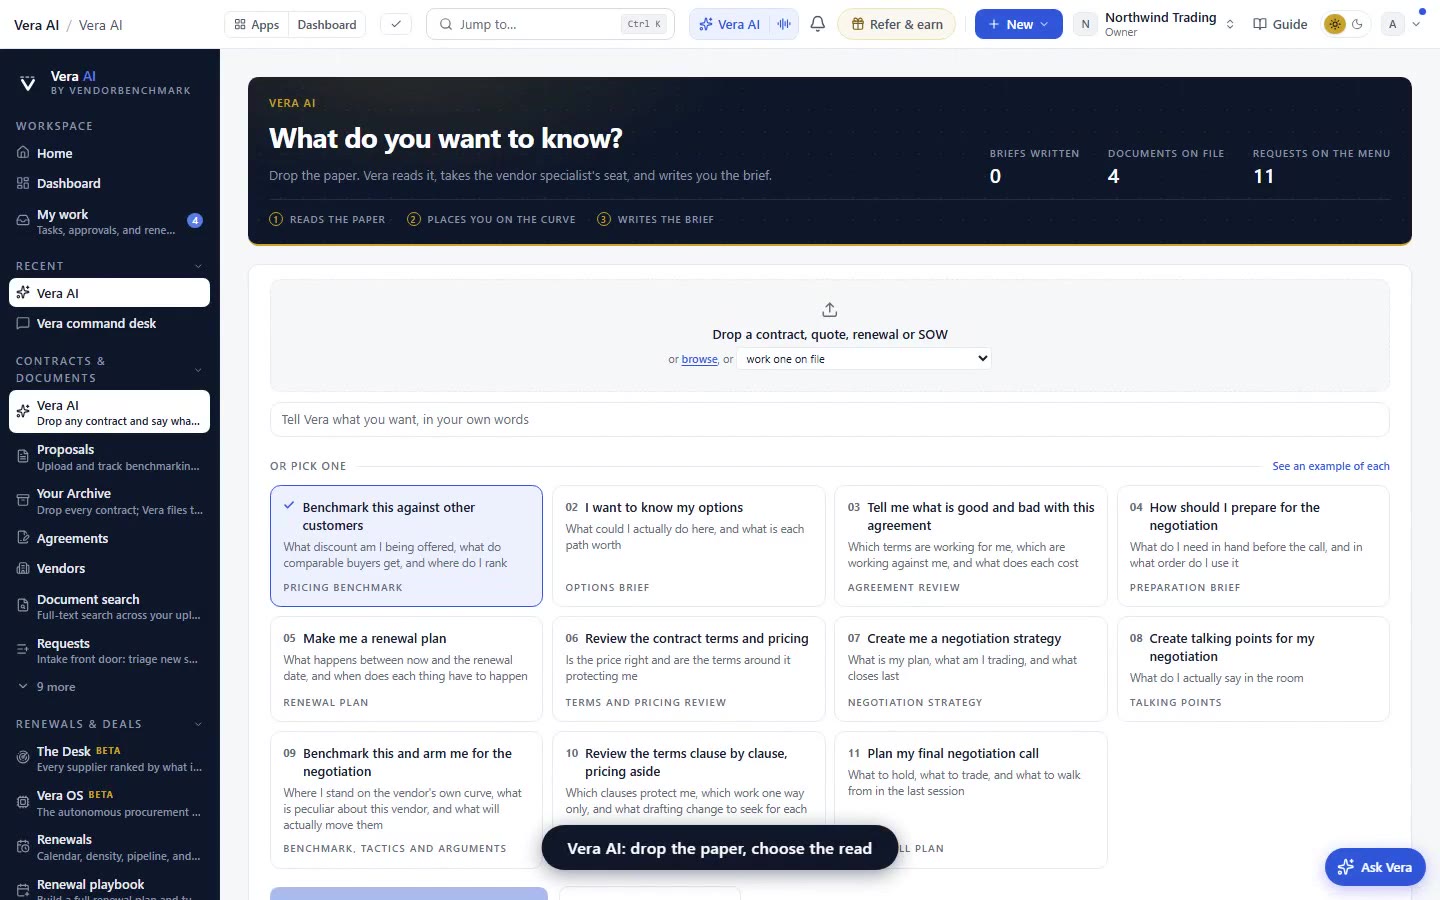Open Vendors in the sidebar

click(x=110, y=568)
